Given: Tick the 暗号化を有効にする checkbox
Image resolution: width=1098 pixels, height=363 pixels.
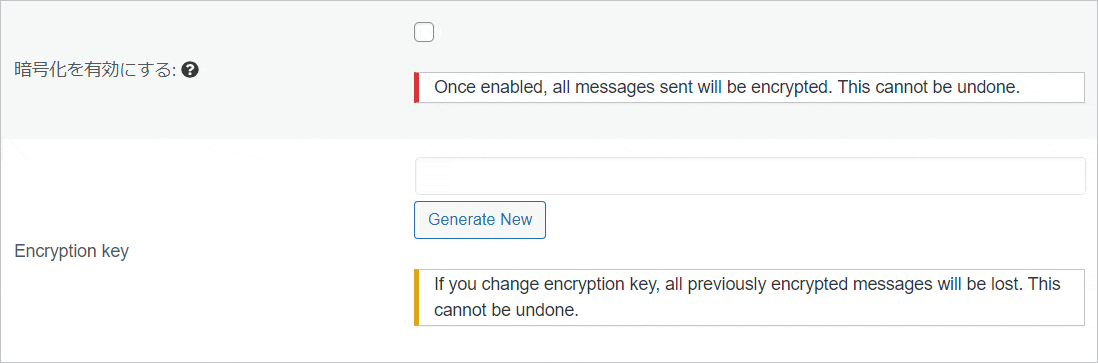Looking at the screenshot, I should tap(424, 32).
